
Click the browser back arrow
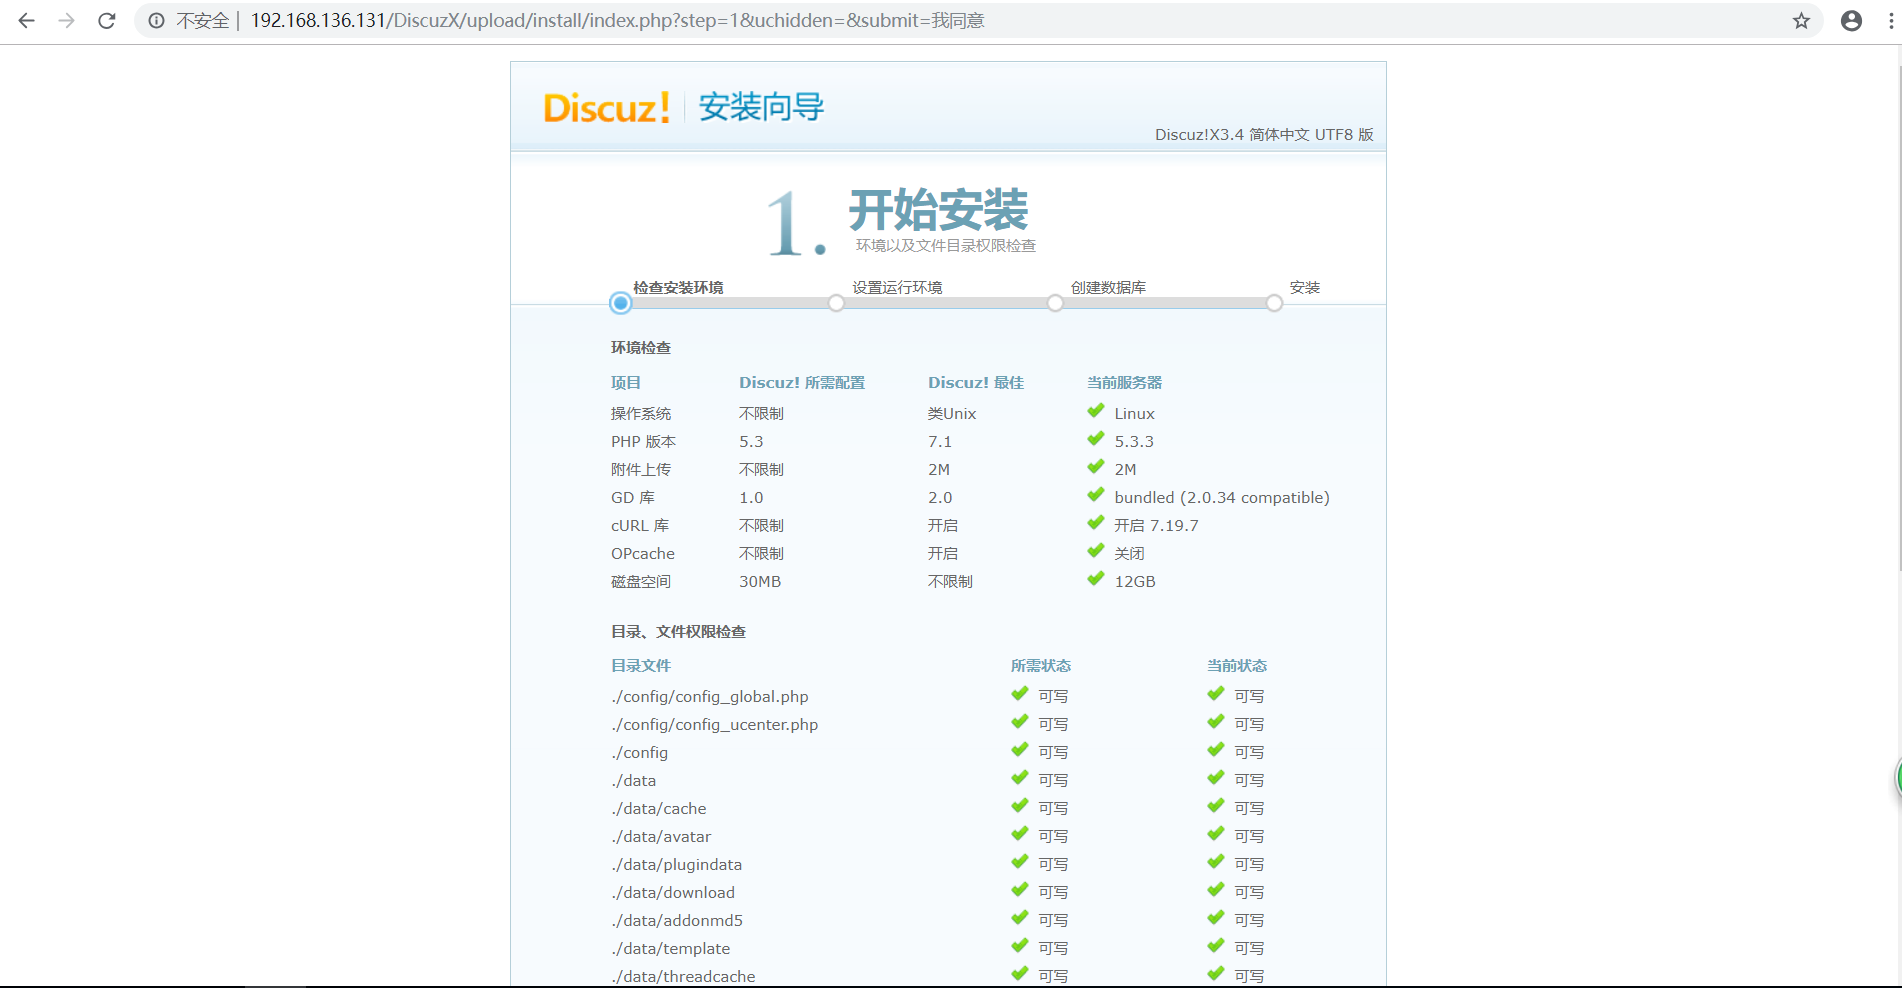coord(26,20)
